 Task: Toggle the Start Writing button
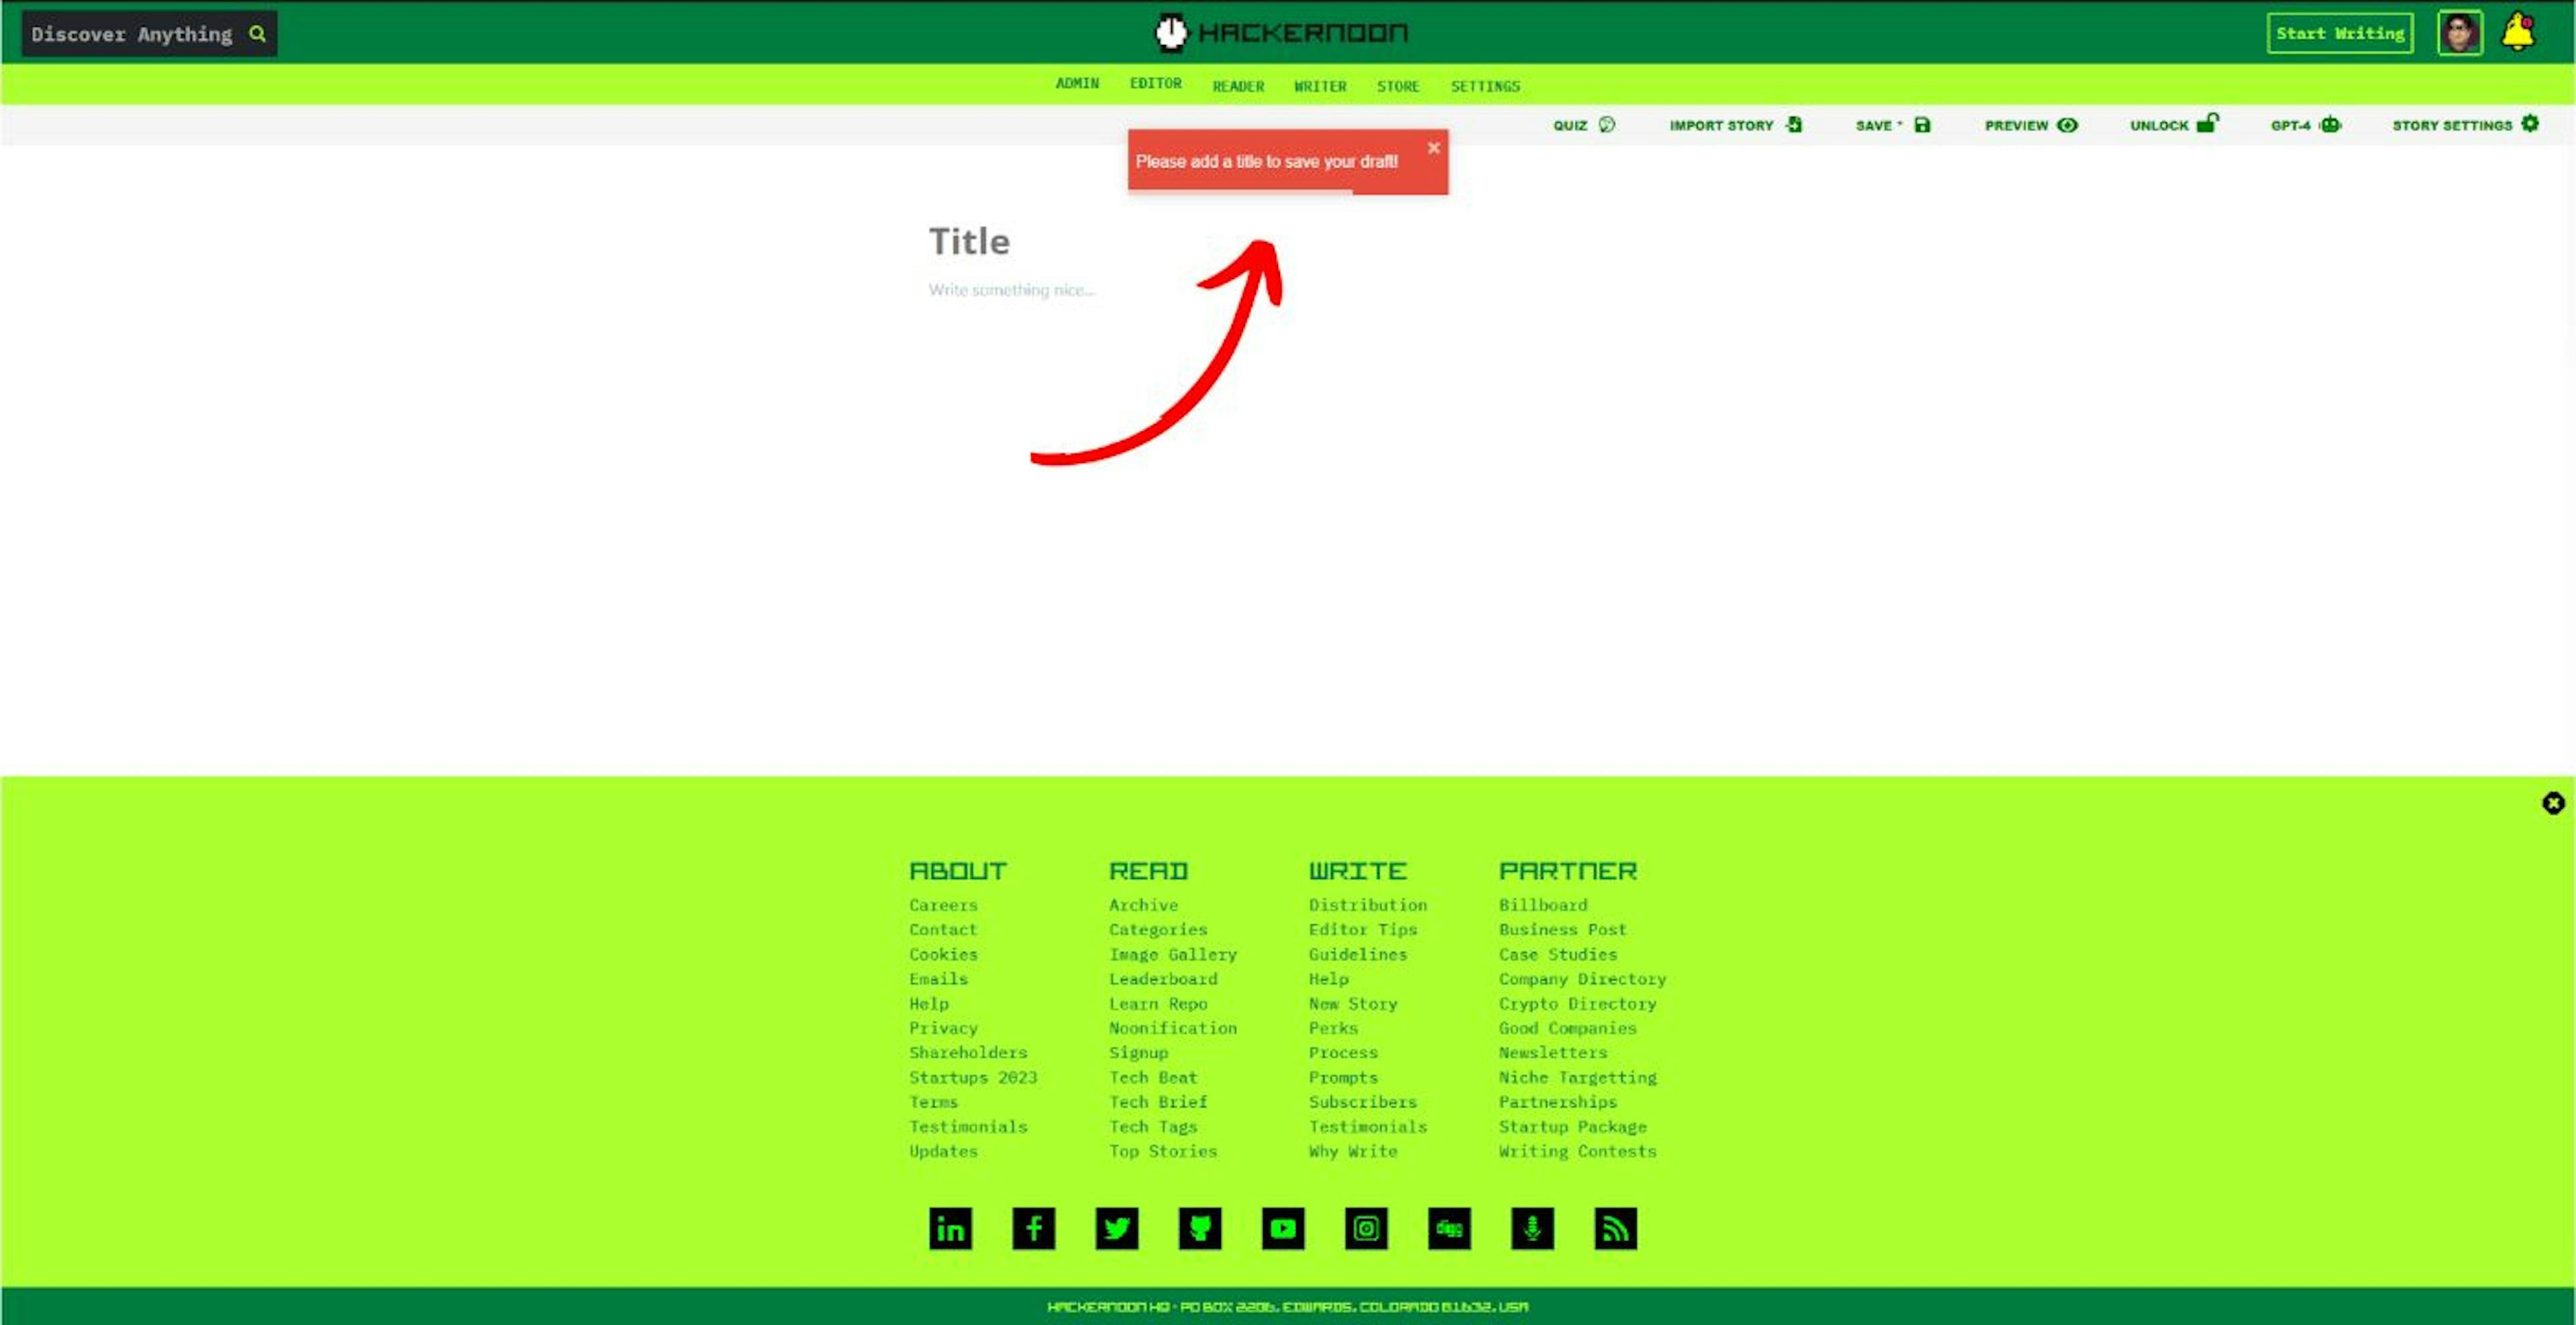pos(2338,32)
